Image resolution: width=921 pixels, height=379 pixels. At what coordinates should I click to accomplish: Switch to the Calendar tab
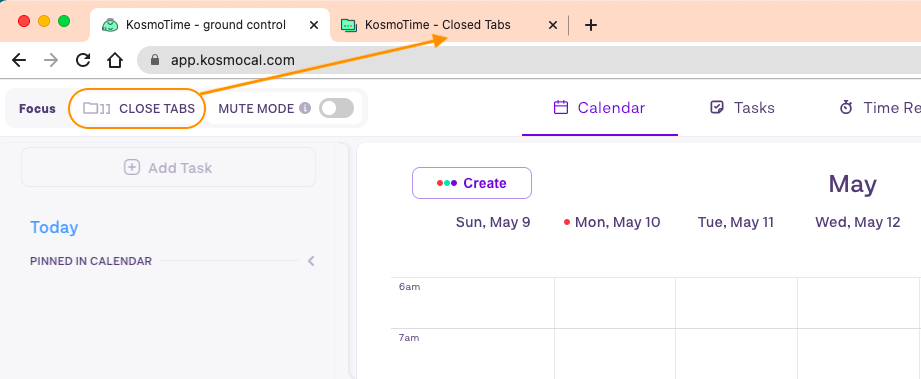[x=600, y=108]
